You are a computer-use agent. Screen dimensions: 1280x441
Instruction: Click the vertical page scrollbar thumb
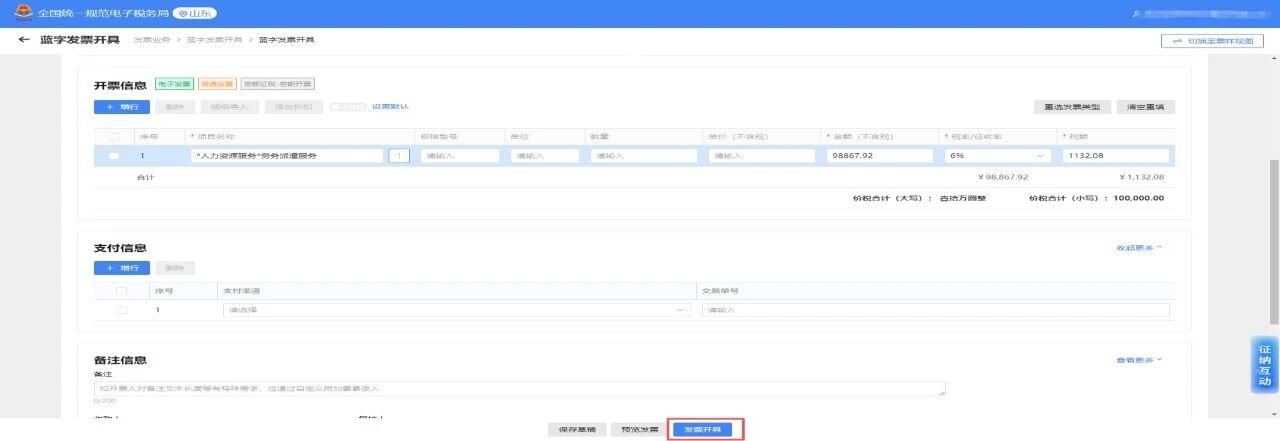pos(1274,200)
